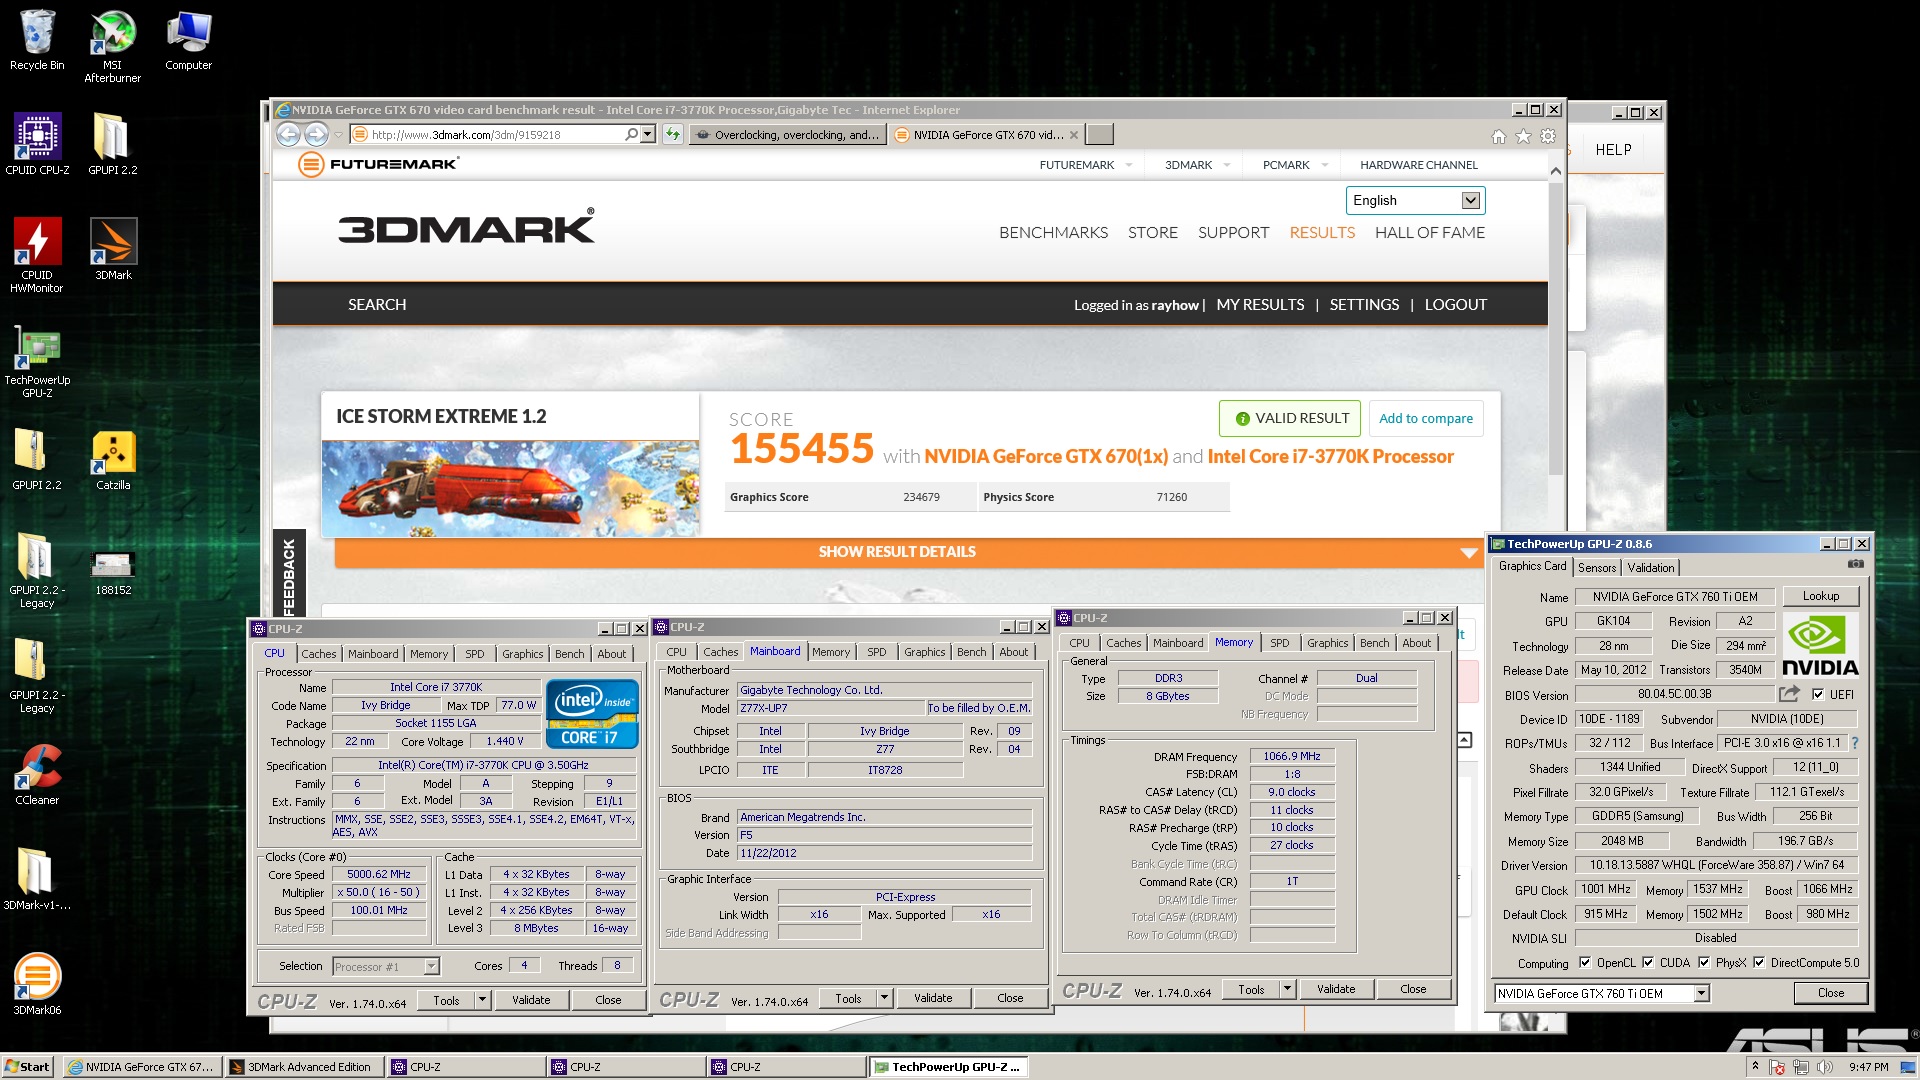Expand the FUTUREMARK top menu
This screenshot has width=1920, height=1080.
coord(1085,165)
